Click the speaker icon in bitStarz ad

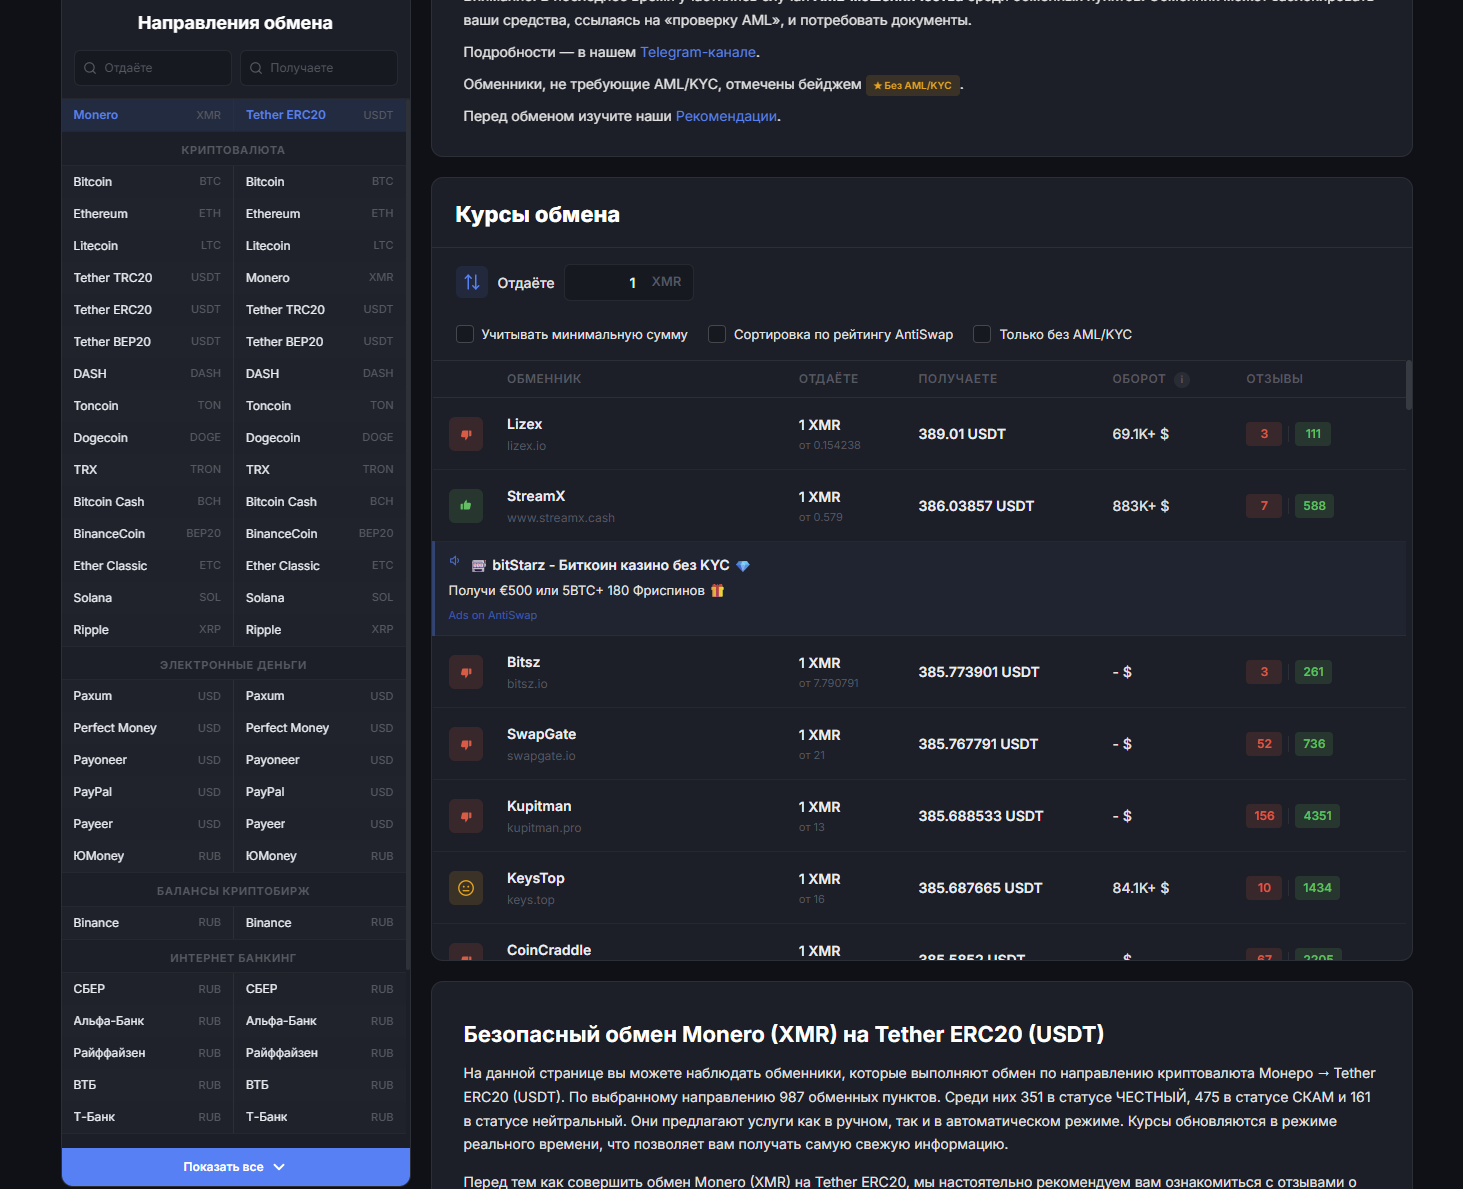pyautogui.click(x=454, y=561)
